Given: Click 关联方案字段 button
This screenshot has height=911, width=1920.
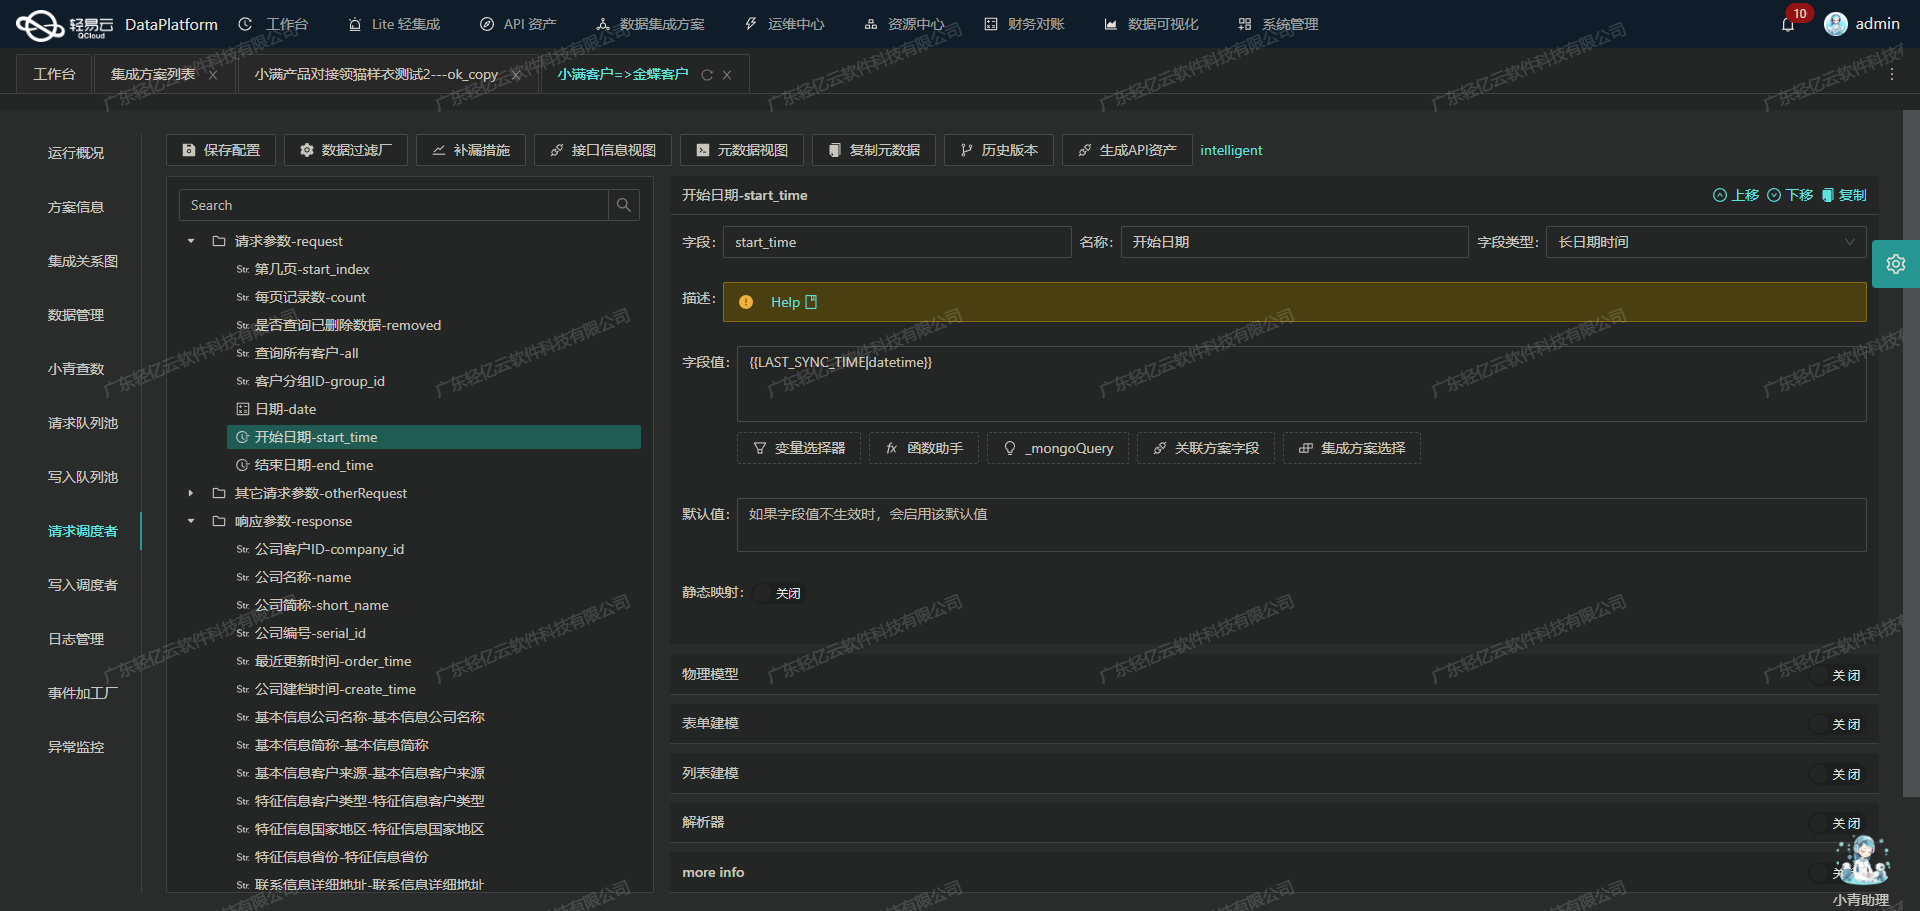Looking at the screenshot, I should point(1206,448).
